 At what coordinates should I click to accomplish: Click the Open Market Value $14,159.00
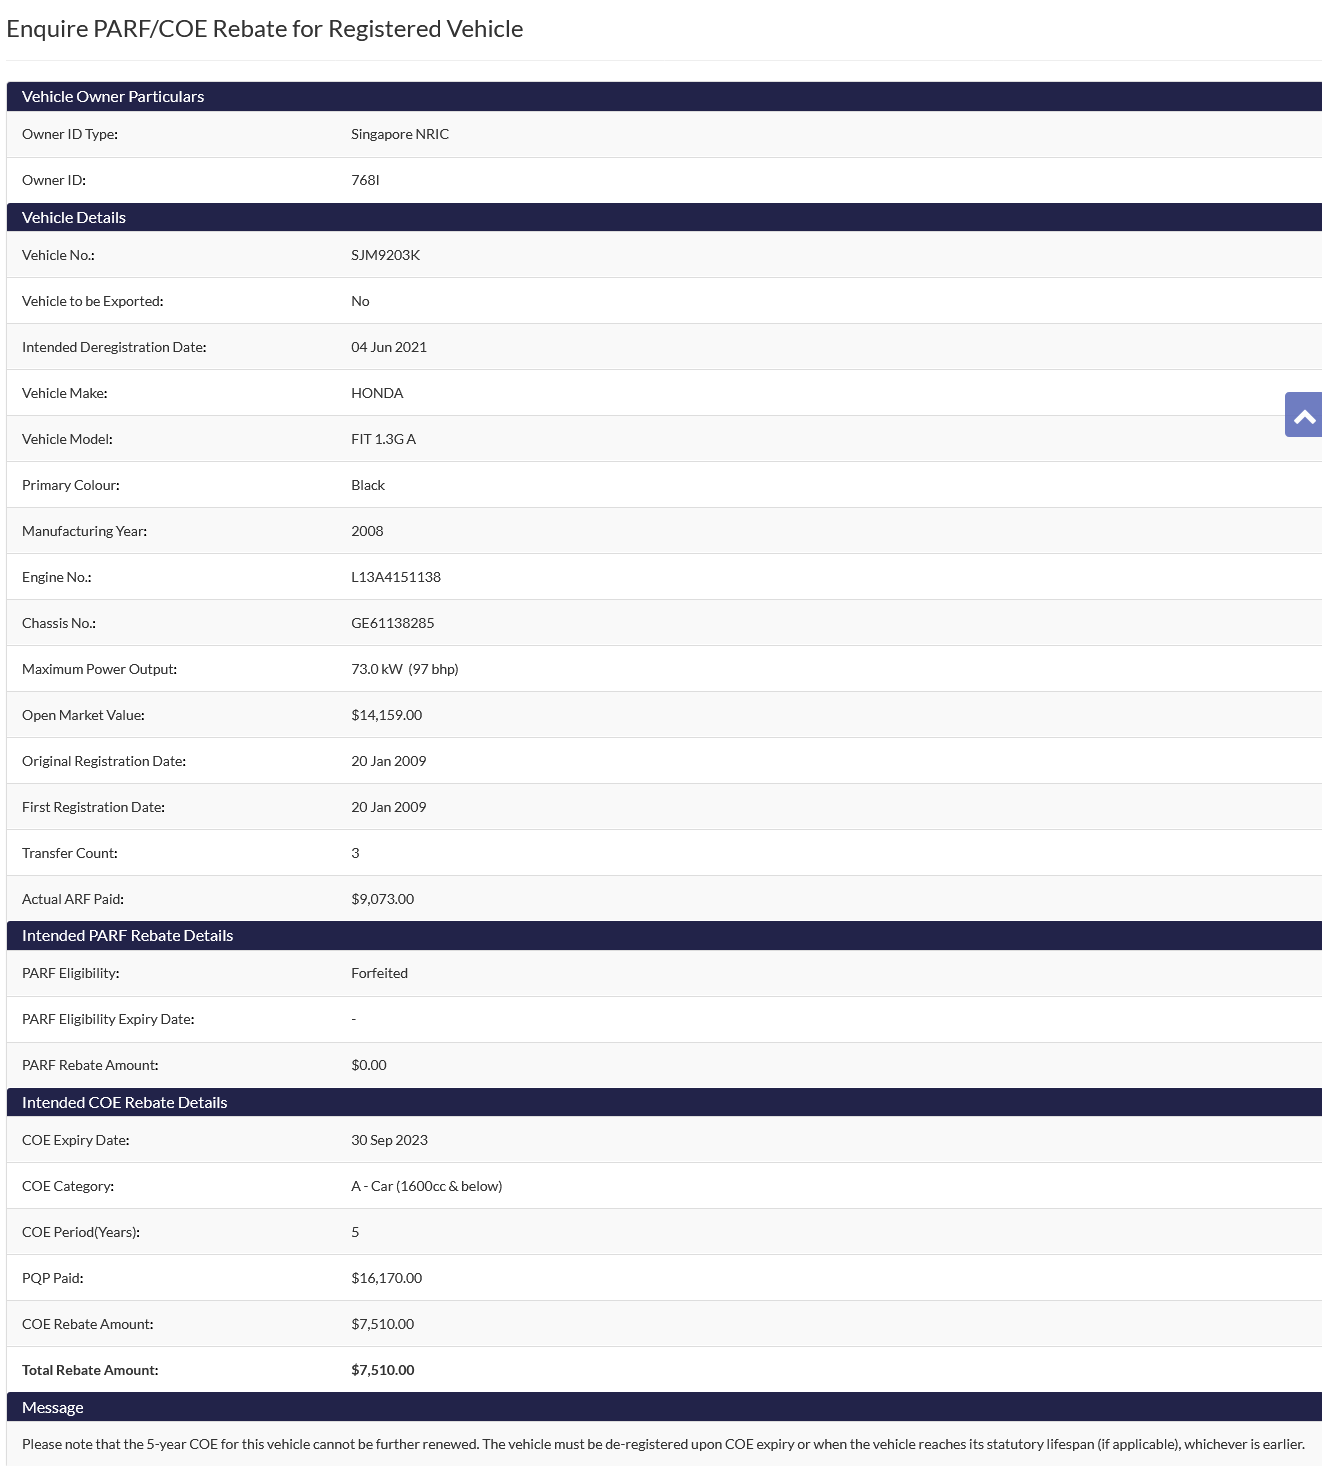click(x=386, y=715)
